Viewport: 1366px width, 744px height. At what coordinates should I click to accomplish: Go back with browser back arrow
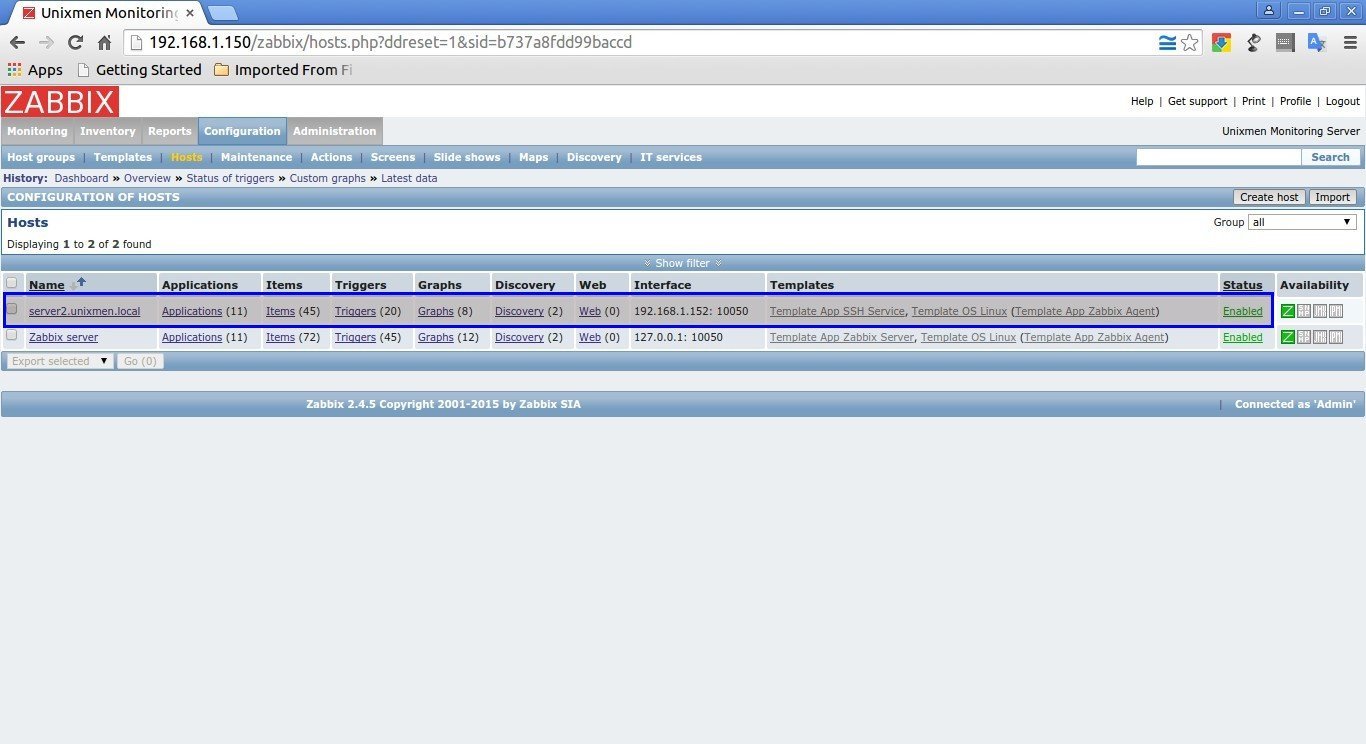(x=17, y=42)
